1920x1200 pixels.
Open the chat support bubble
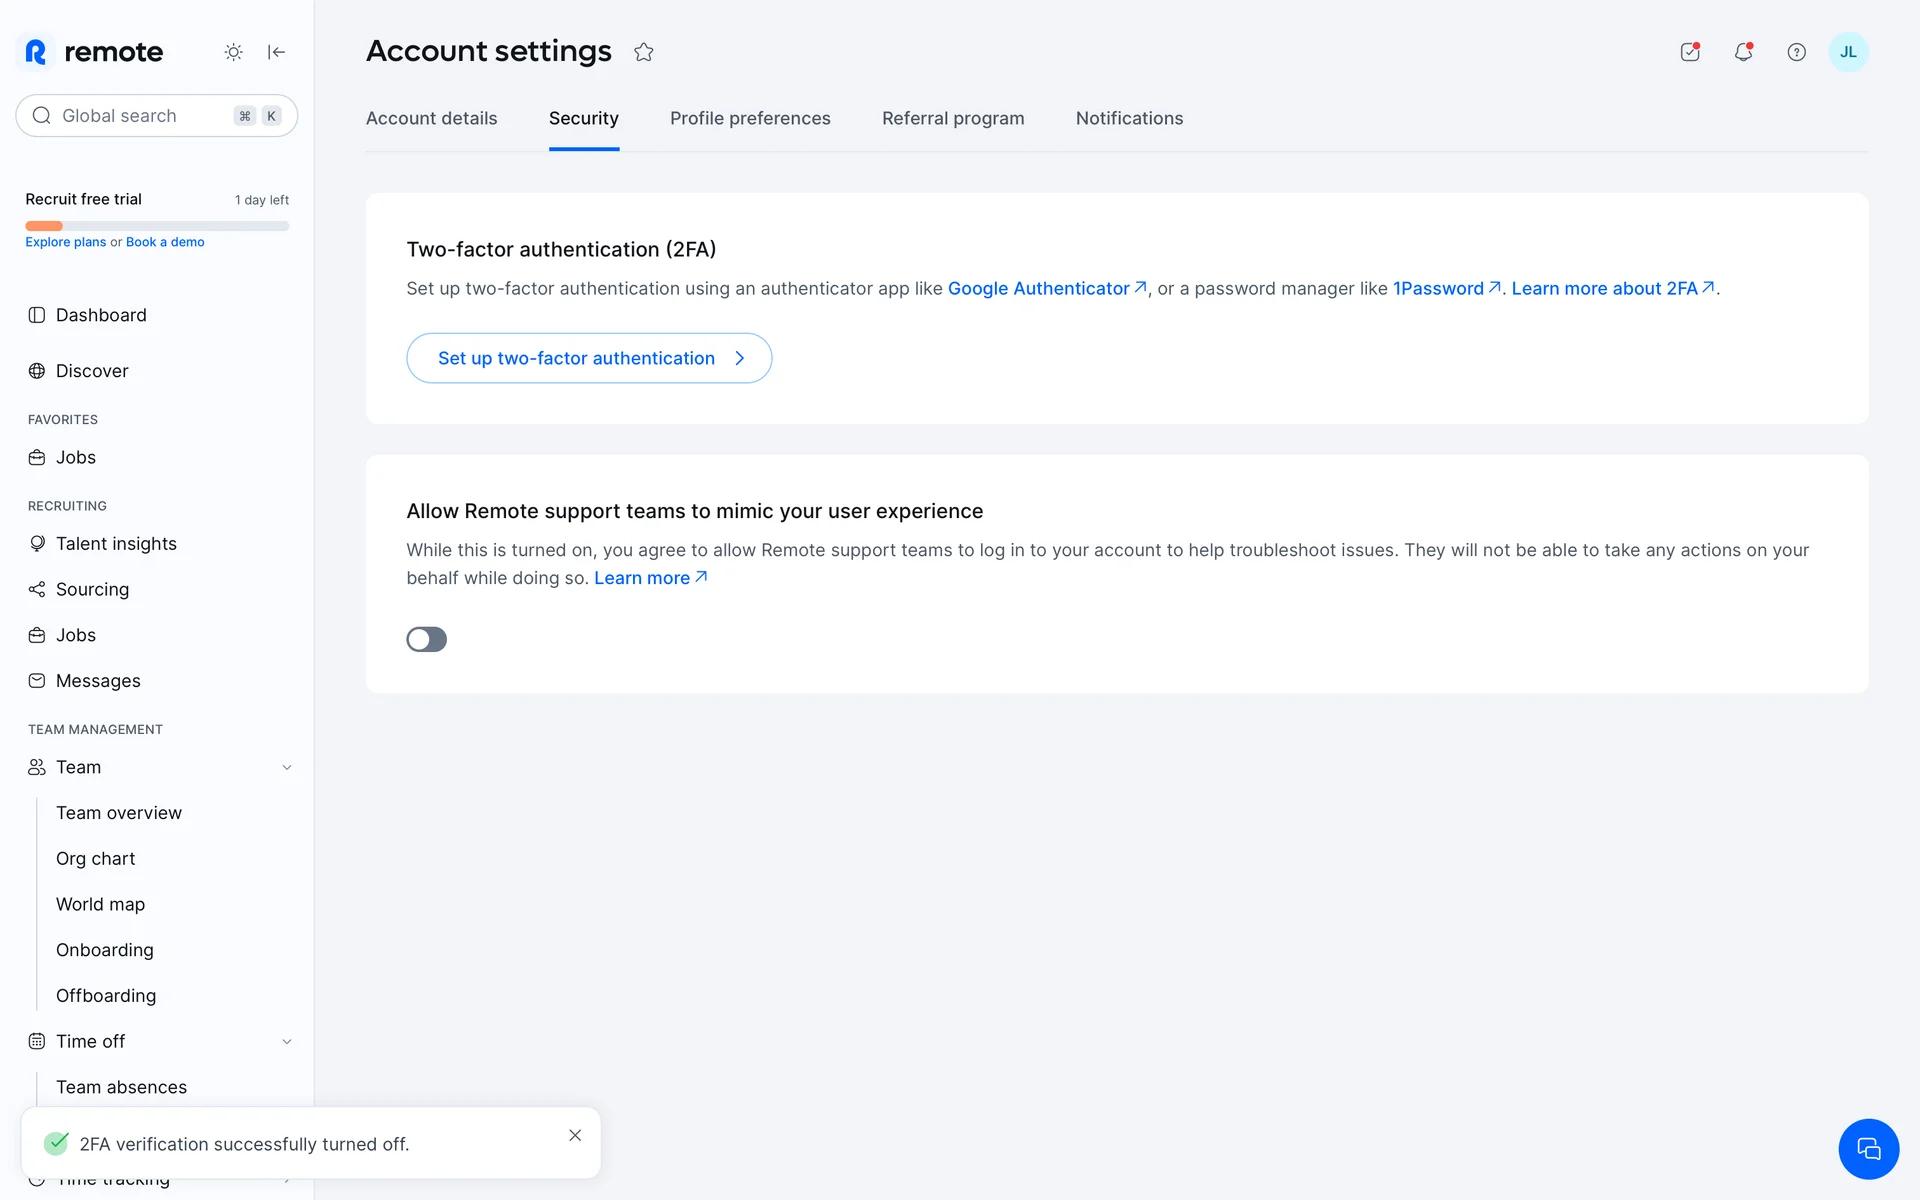pyautogui.click(x=1867, y=1149)
